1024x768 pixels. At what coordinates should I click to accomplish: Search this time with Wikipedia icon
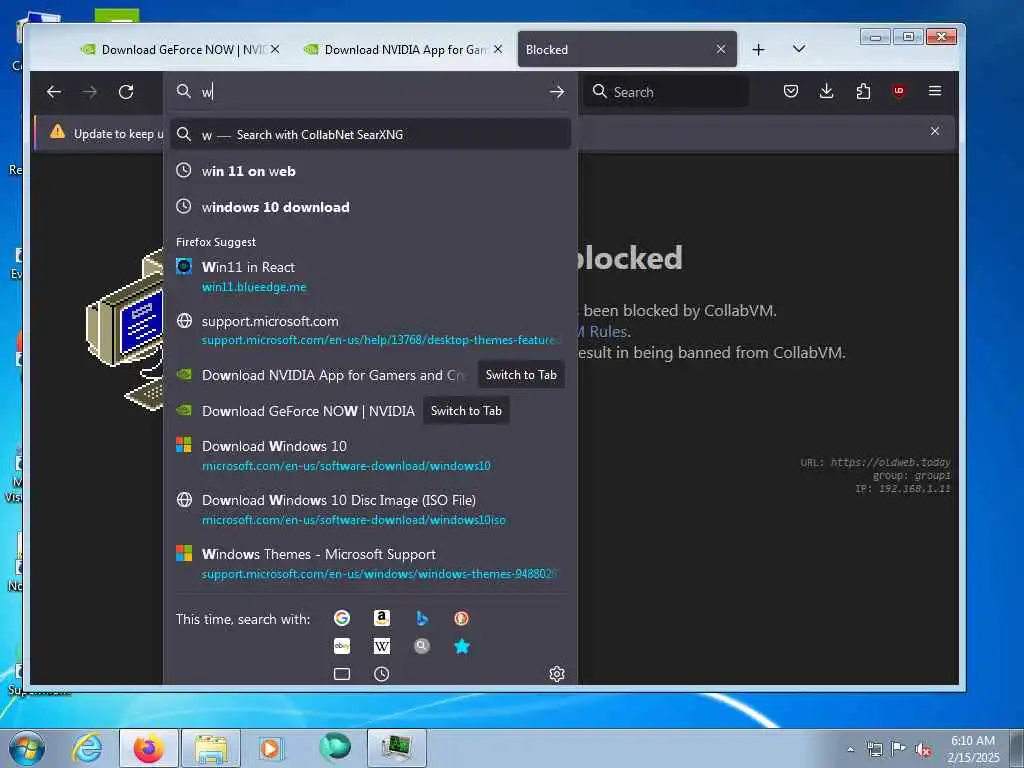(381, 646)
